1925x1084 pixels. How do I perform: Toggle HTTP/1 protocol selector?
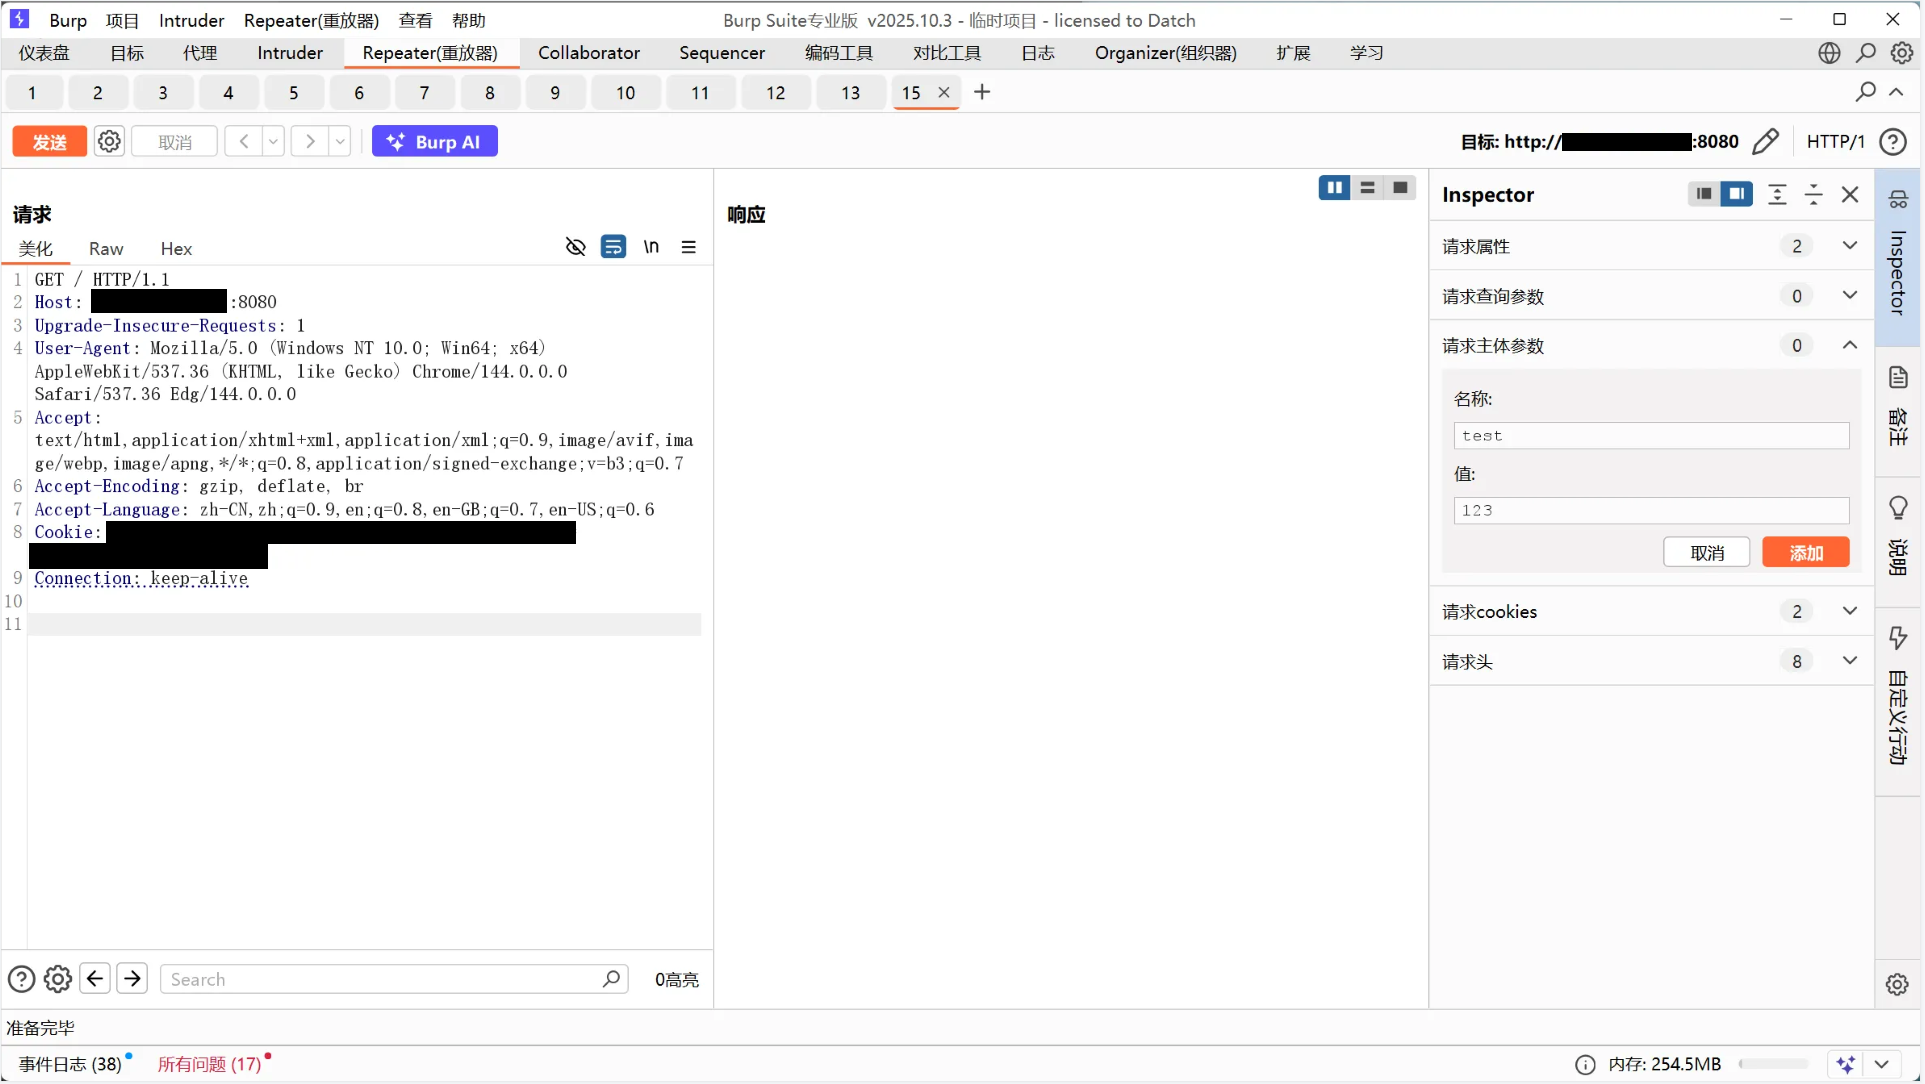point(1835,142)
